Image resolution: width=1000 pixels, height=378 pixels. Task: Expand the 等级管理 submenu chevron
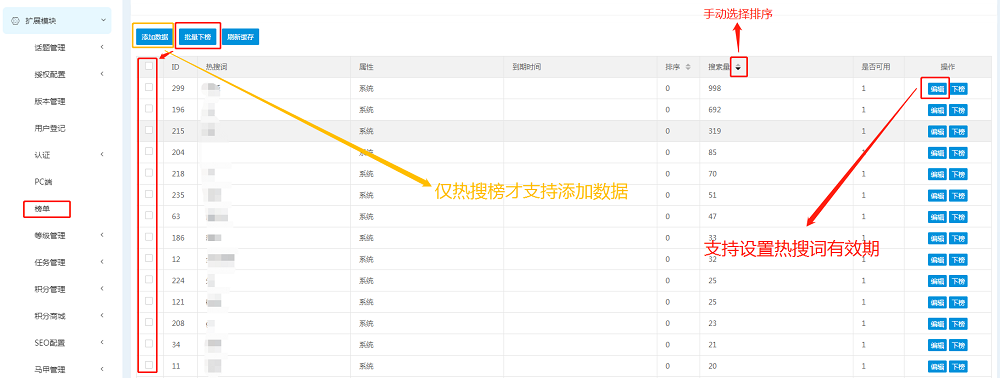102,235
